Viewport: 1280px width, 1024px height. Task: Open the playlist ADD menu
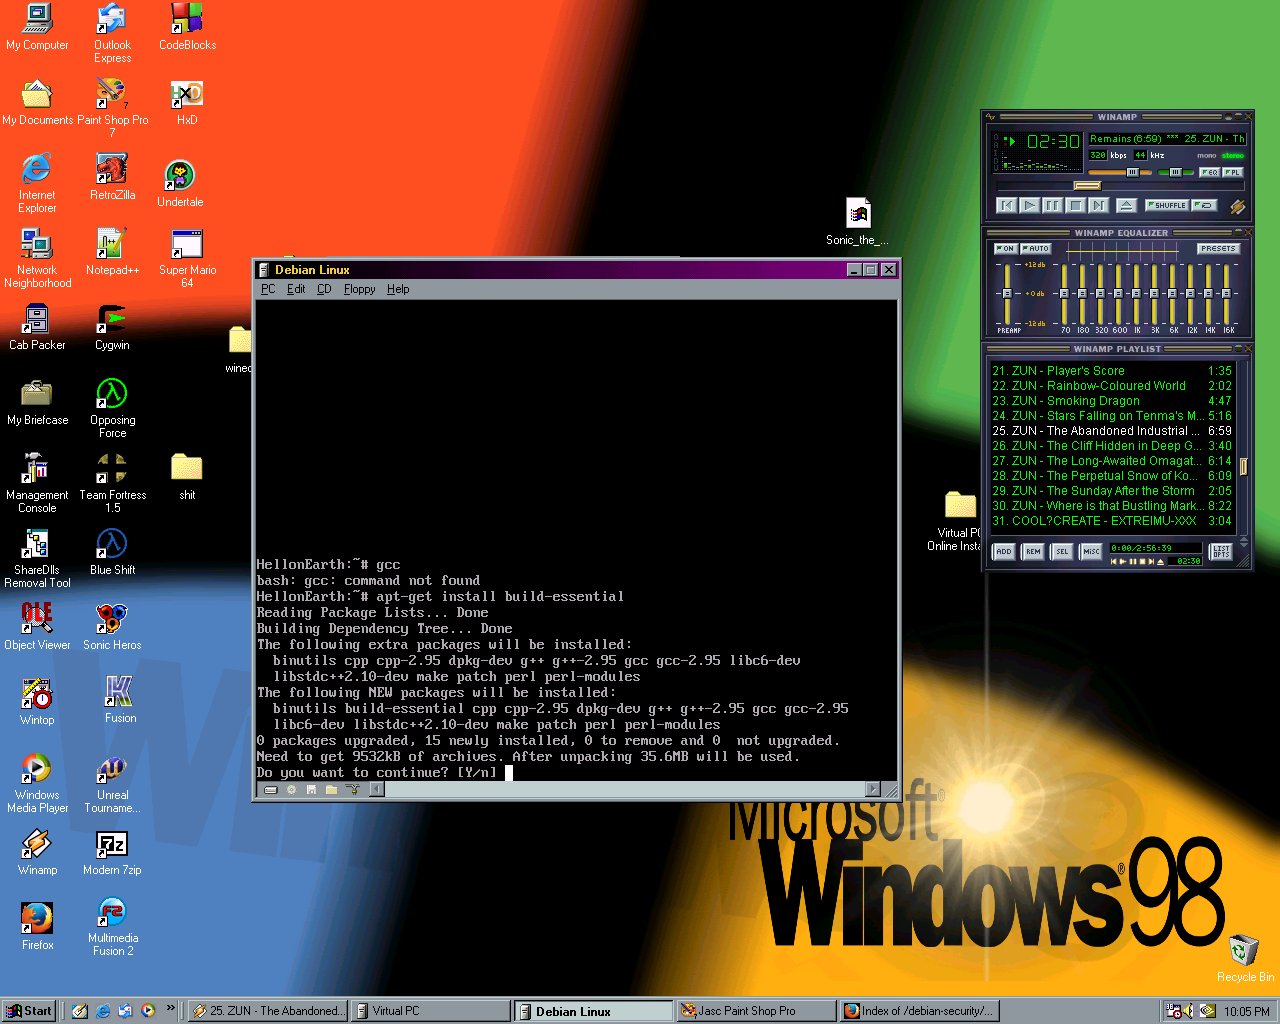tap(1004, 551)
